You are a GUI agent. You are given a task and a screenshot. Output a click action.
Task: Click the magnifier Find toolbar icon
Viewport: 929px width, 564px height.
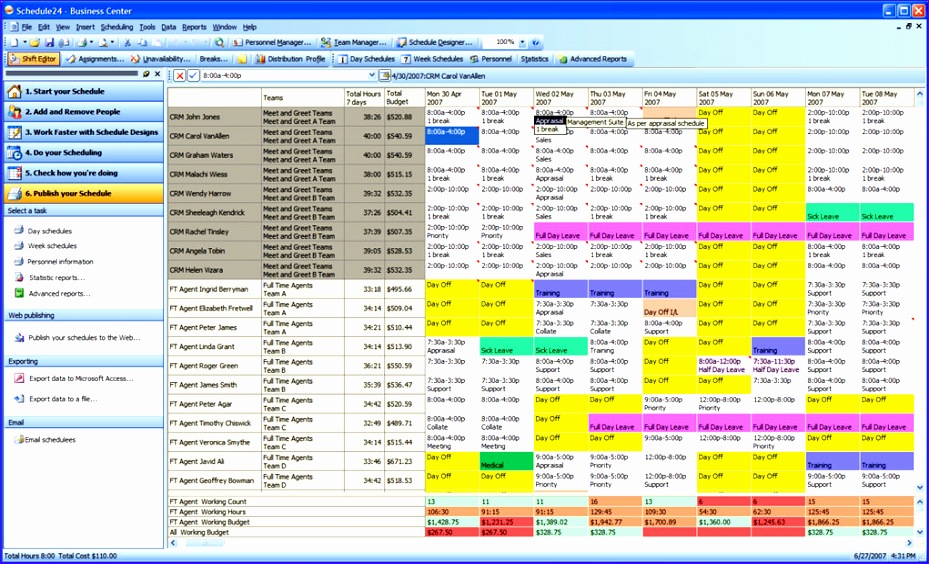(x=219, y=43)
